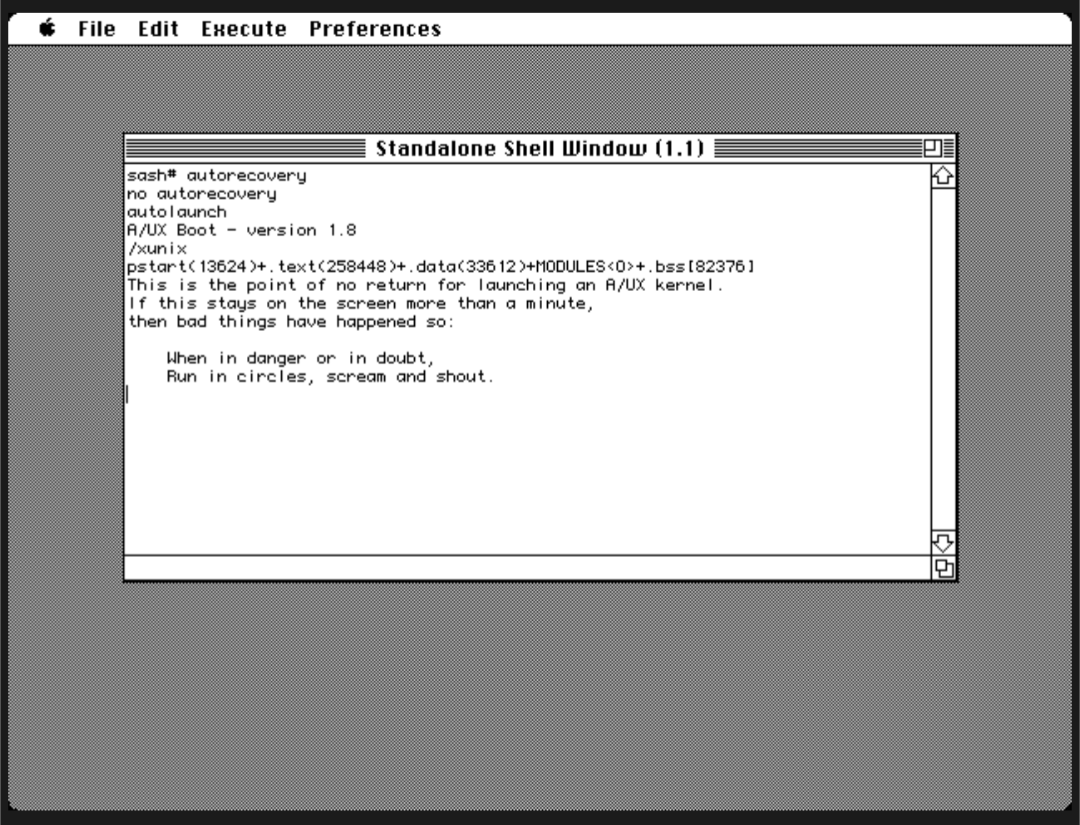The image size is (1080, 825).
Task: Click the '/xunix' line
Action: click(157, 249)
